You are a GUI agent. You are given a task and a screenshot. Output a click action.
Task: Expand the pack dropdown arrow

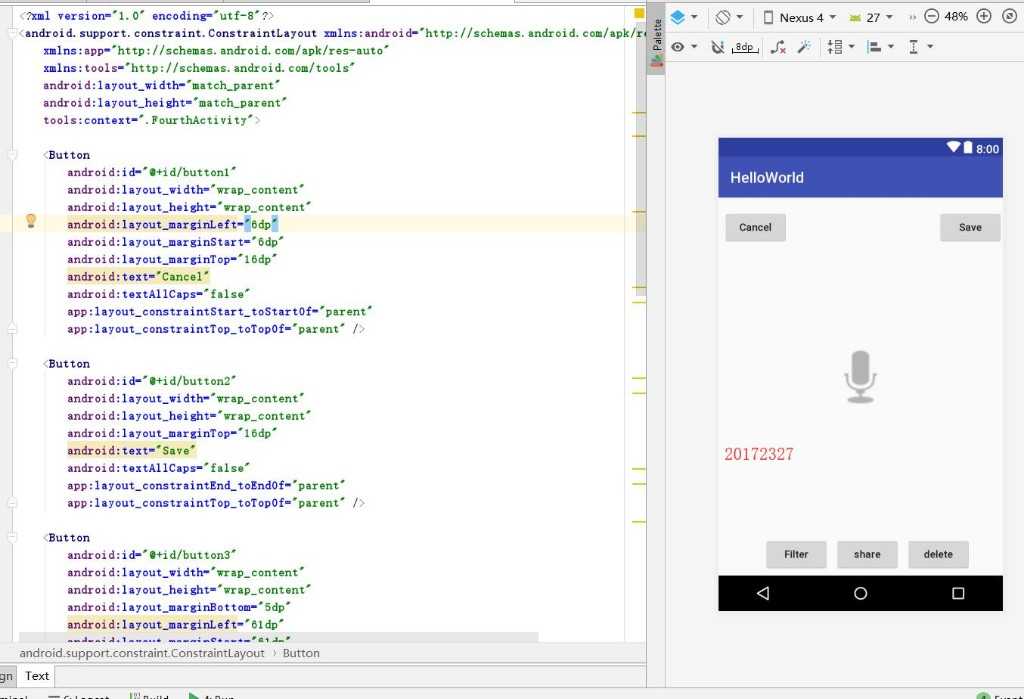(x=852, y=47)
